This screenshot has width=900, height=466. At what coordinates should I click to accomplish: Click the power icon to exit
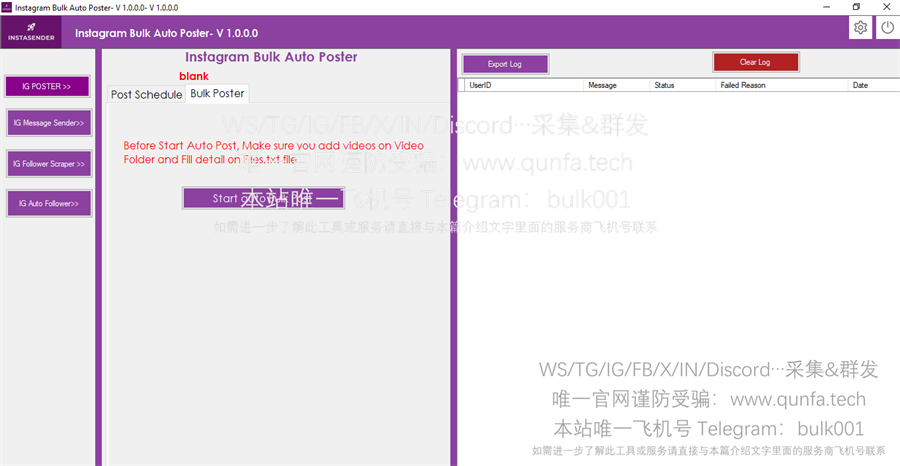(887, 27)
